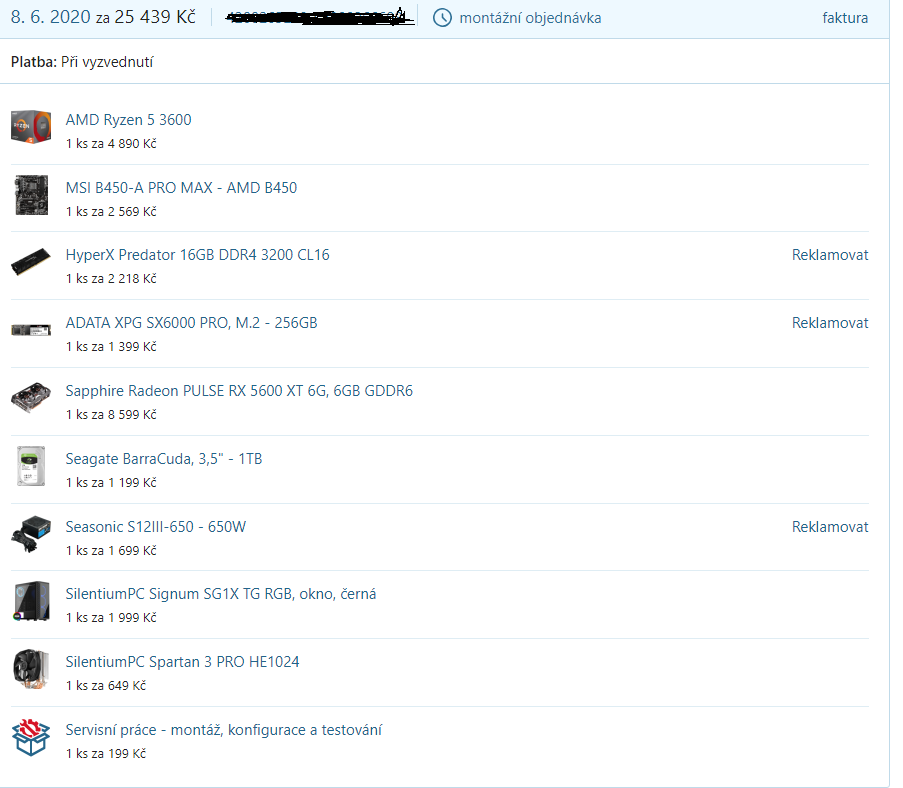903x788 pixels.
Task: Open Sapphire Radeon PULSE RX 5600 XT link
Action: click(x=239, y=391)
